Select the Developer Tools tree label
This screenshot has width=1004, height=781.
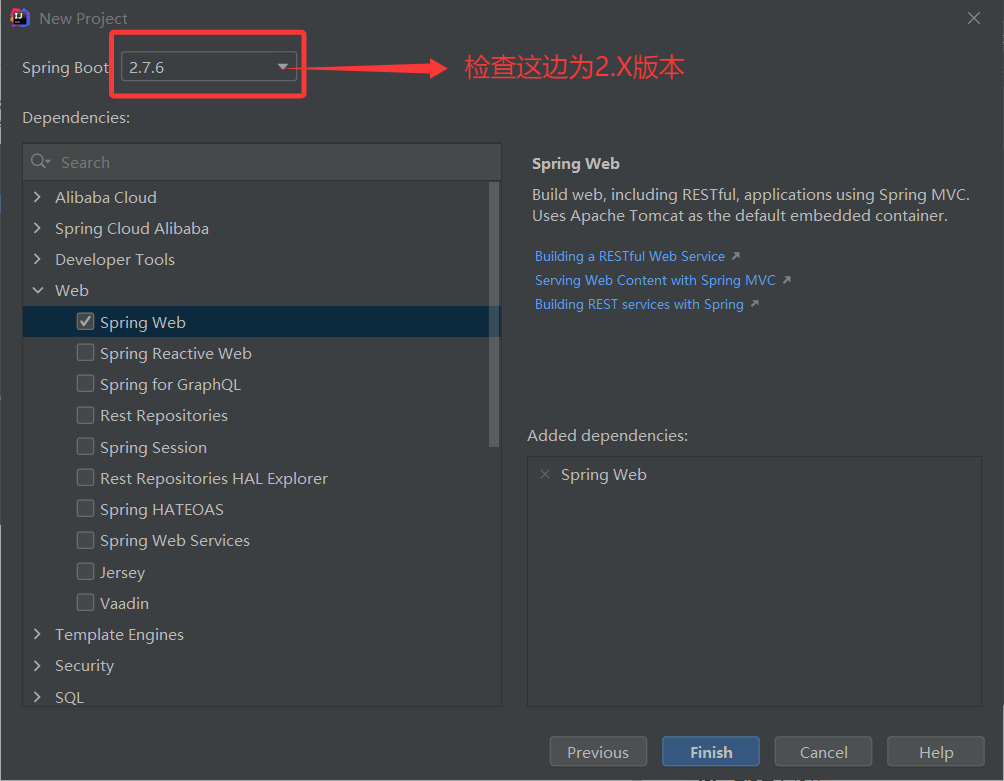(115, 259)
